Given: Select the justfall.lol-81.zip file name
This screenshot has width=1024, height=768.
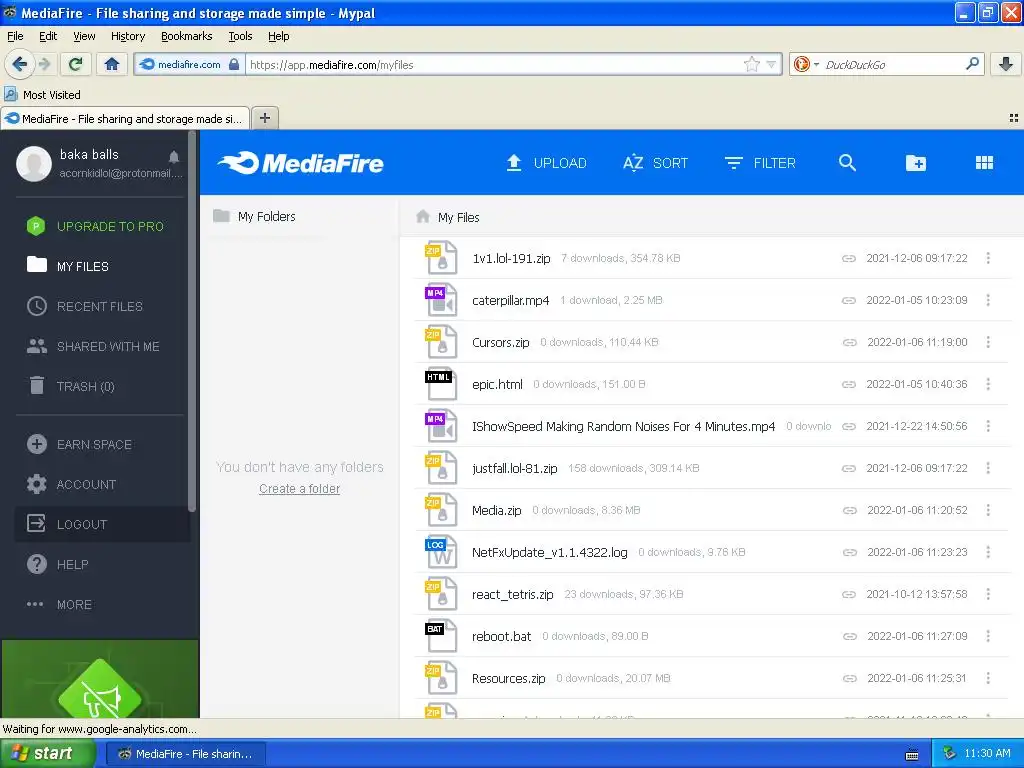Looking at the screenshot, I should coord(515,468).
